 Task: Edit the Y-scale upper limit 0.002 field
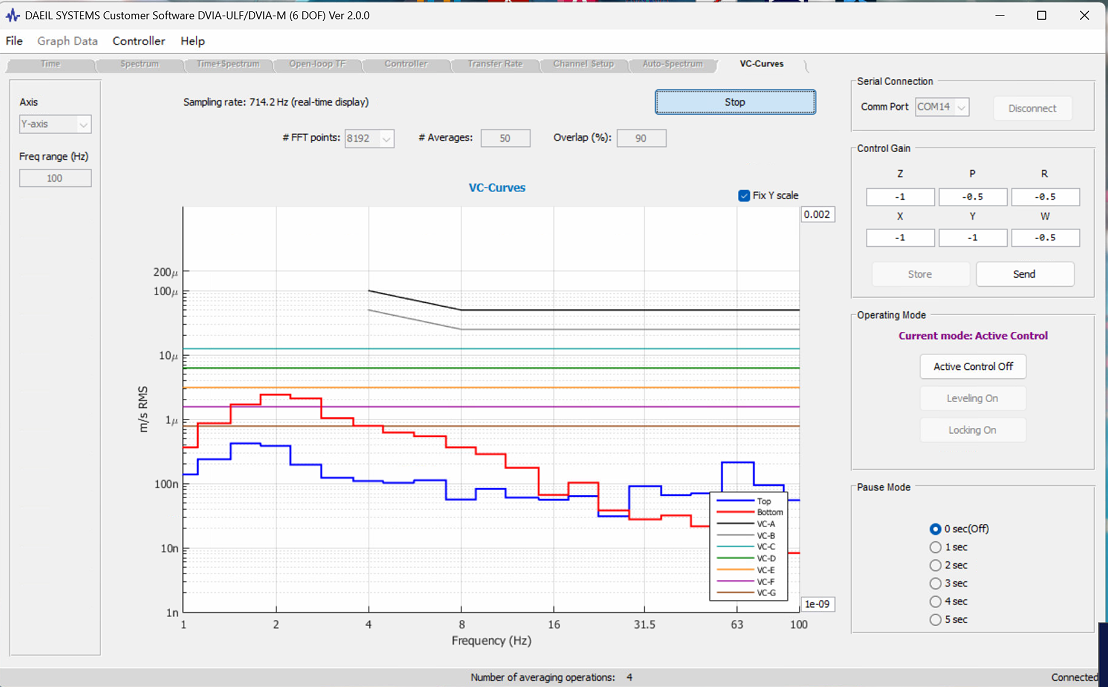point(818,214)
